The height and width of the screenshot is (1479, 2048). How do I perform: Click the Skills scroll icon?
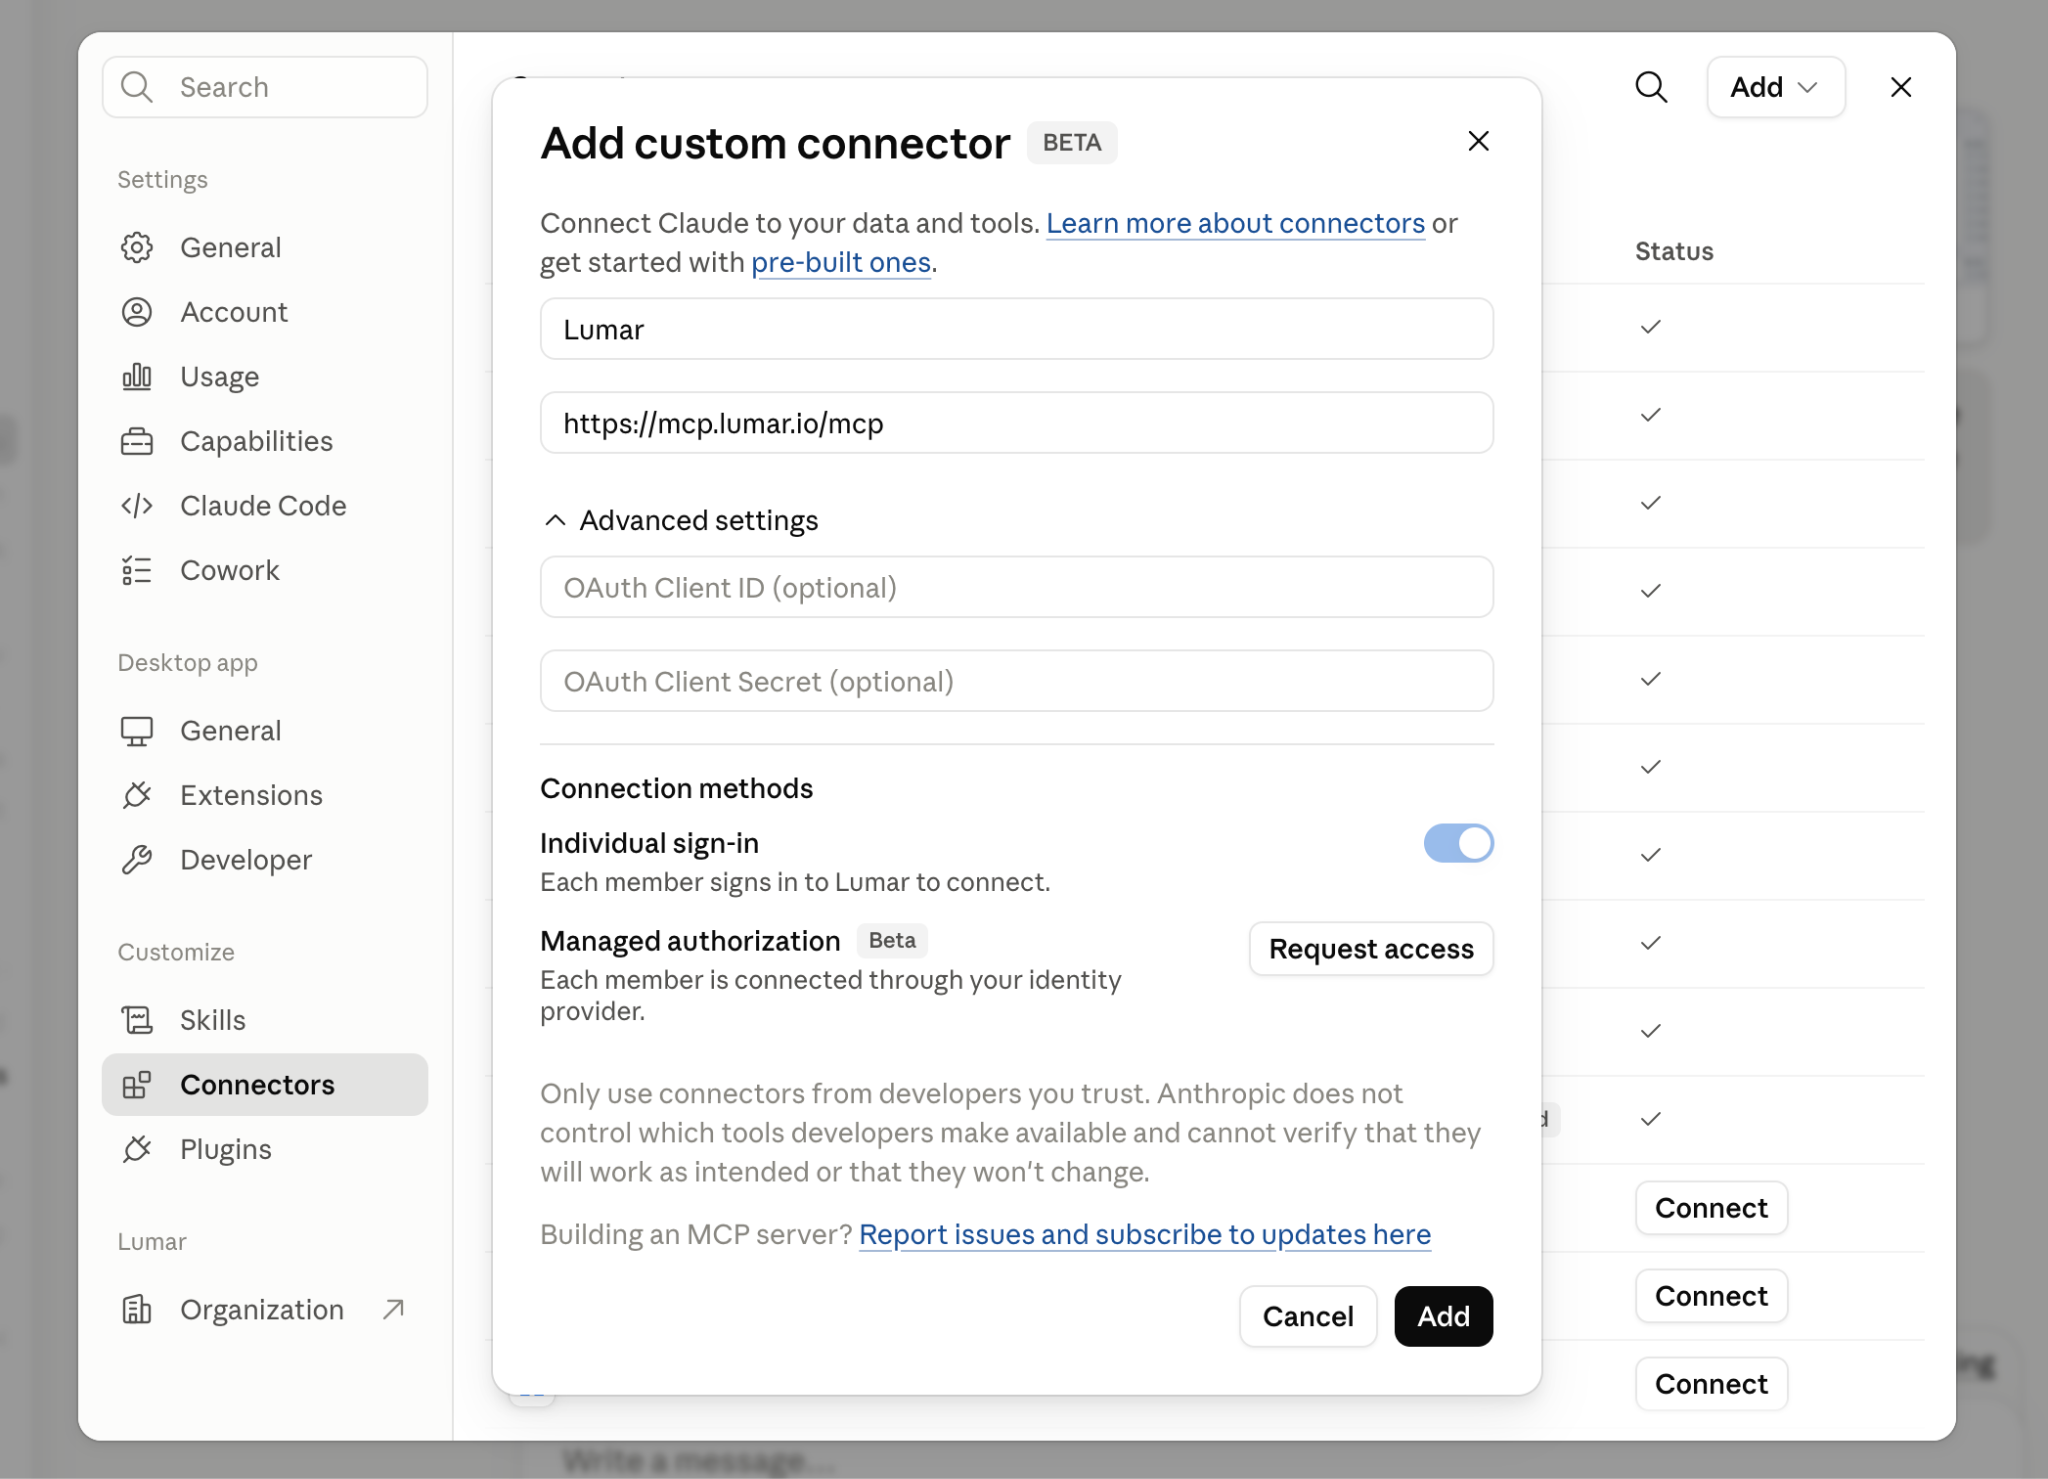pyautogui.click(x=137, y=1020)
